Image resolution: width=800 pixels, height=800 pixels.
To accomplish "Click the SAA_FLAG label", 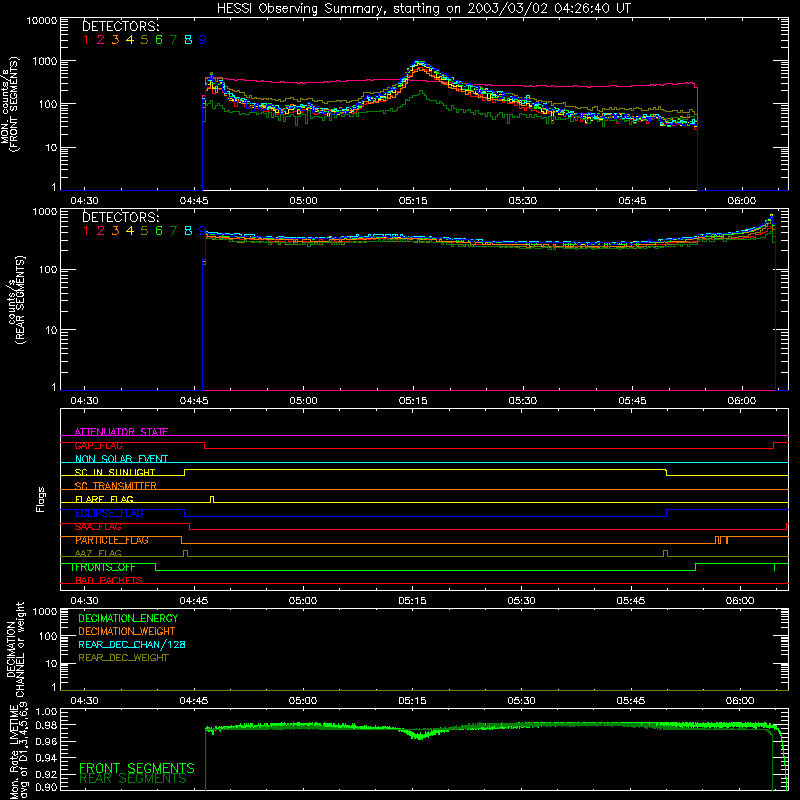I will (98, 526).
